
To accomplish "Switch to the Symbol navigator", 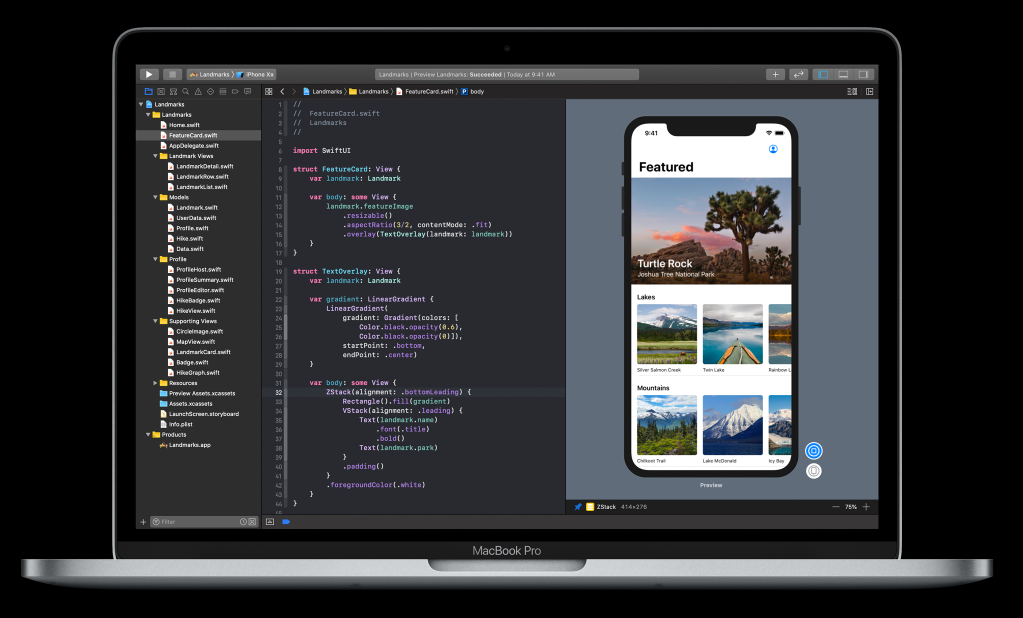I will tap(174, 91).
